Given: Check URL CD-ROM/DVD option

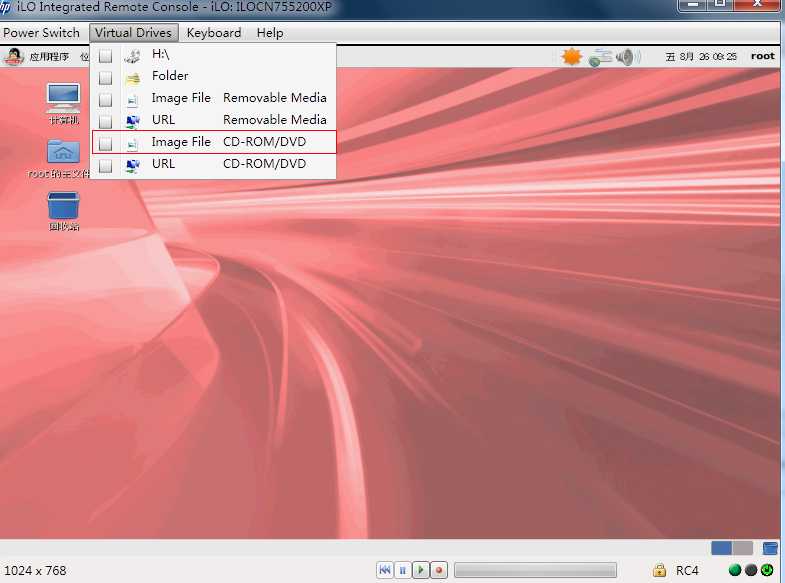Looking at the screenshot, I should [105, 166].
